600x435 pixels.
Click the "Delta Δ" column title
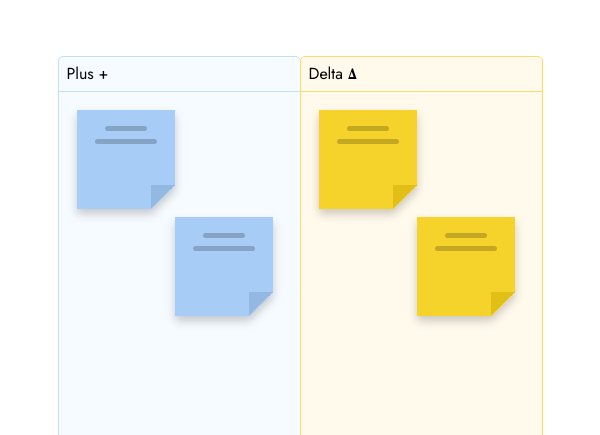pos(333,74)
